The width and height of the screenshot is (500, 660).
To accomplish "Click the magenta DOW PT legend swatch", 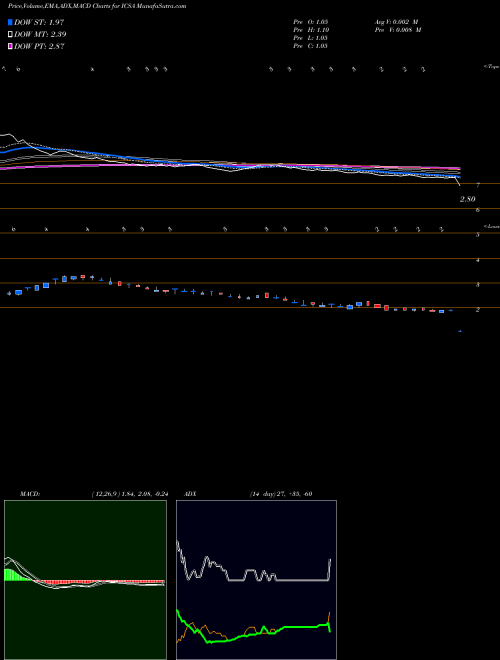I will pos(10,47).
